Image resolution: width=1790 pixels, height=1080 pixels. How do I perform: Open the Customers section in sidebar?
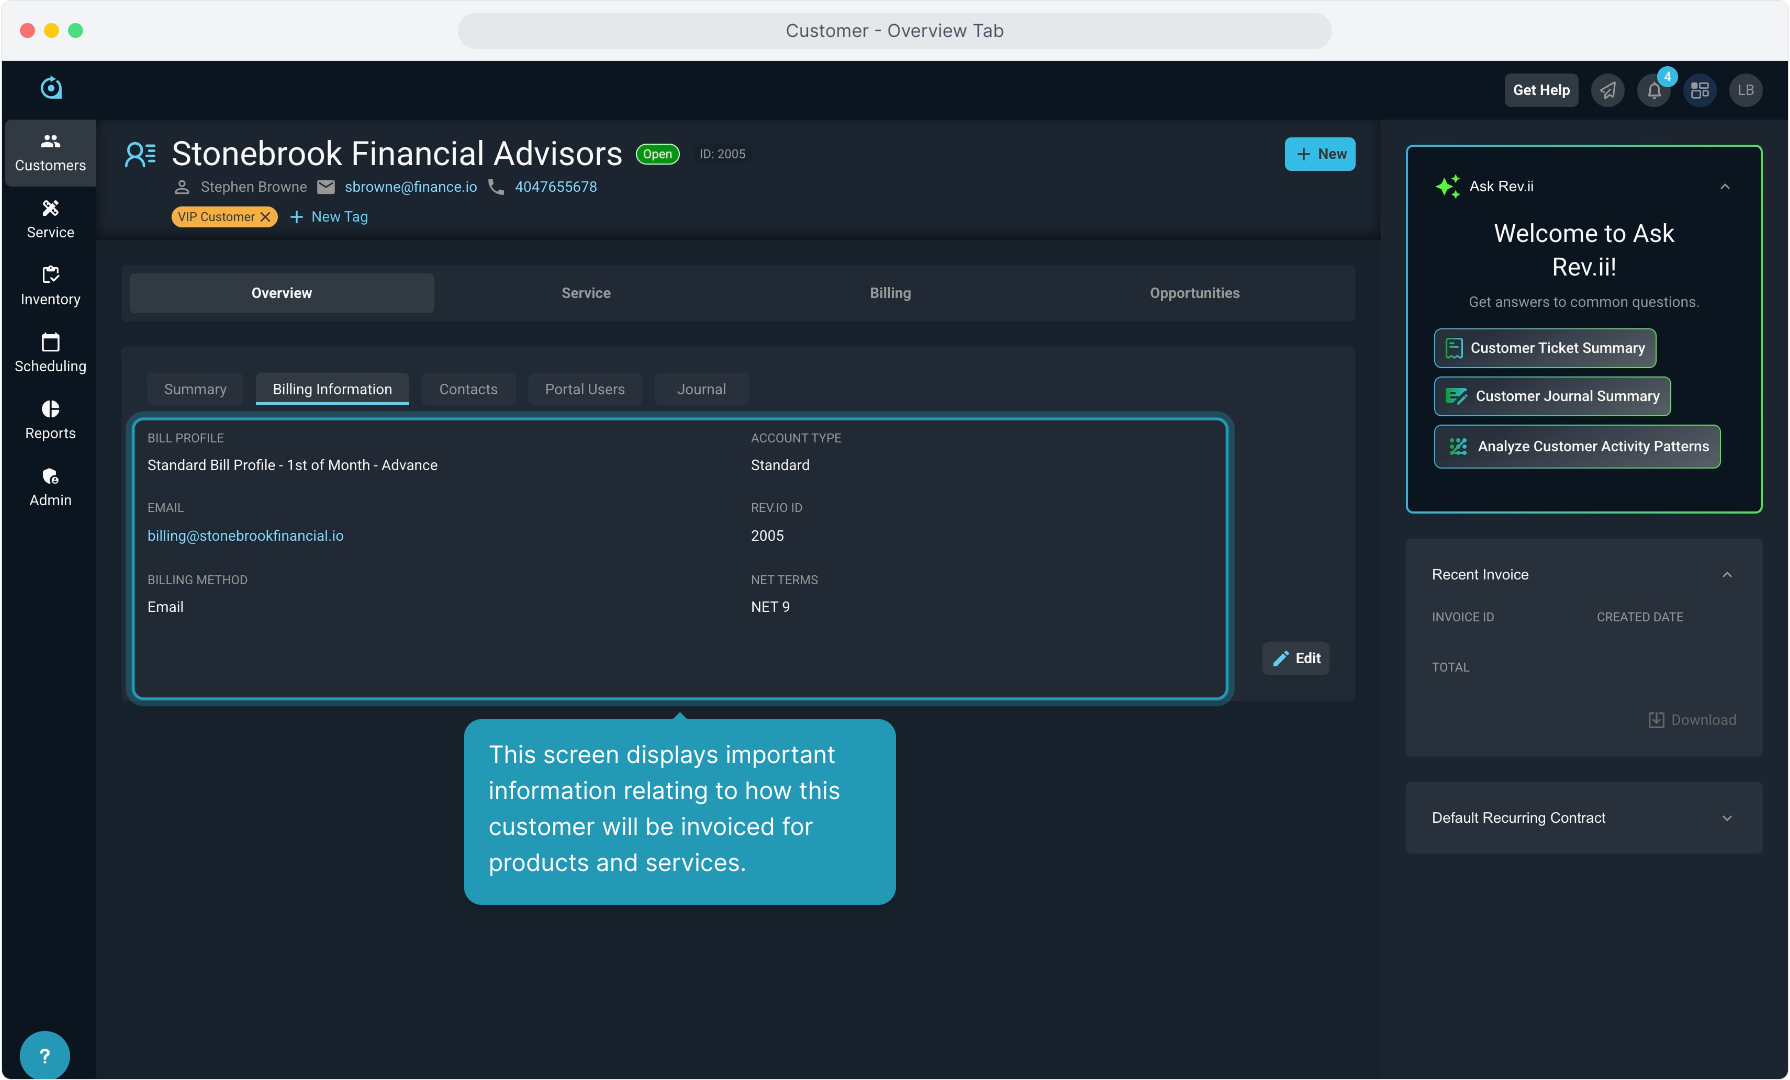(x=50, y=153)
